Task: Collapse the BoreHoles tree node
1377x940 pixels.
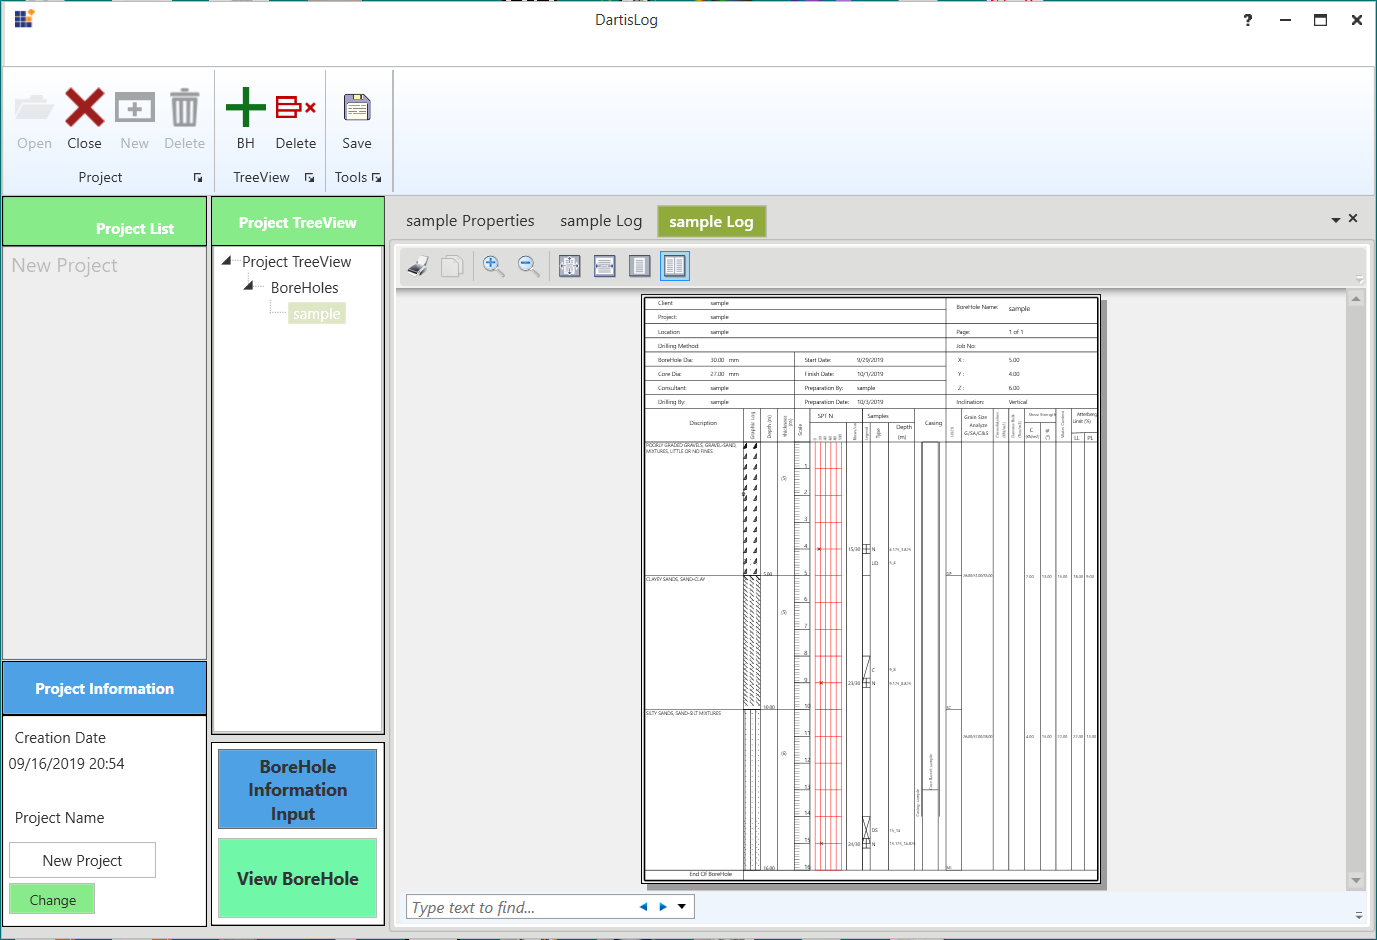Action: (250, 287)
